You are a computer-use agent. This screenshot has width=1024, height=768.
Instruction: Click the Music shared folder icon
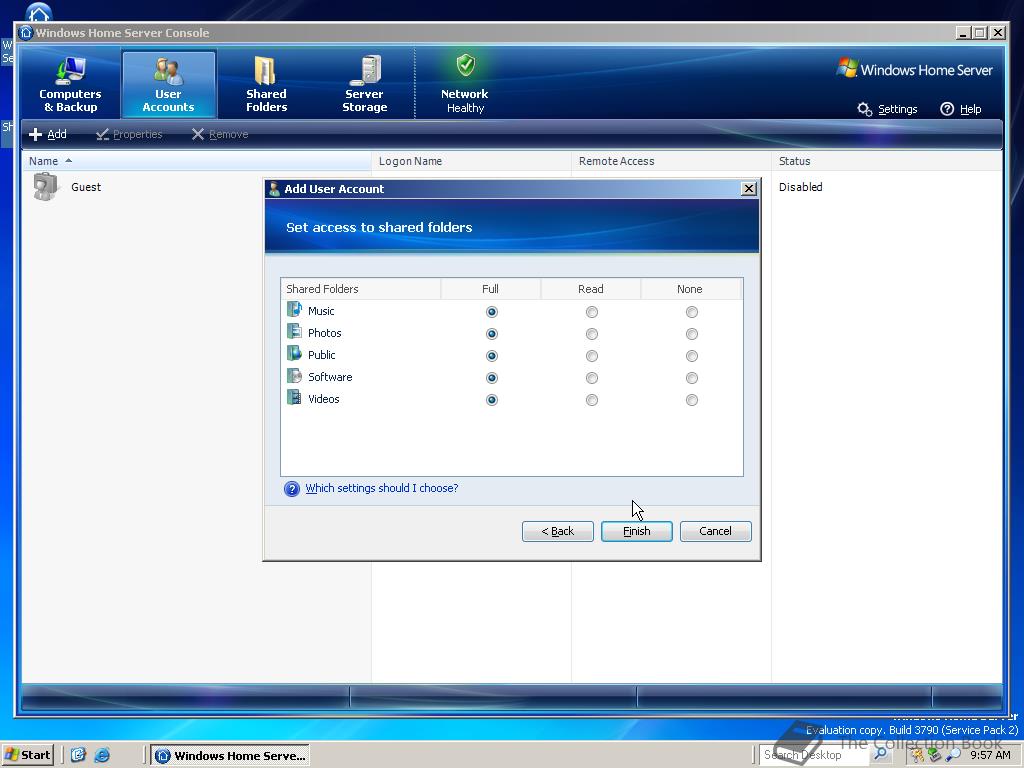tap(295, 310)
